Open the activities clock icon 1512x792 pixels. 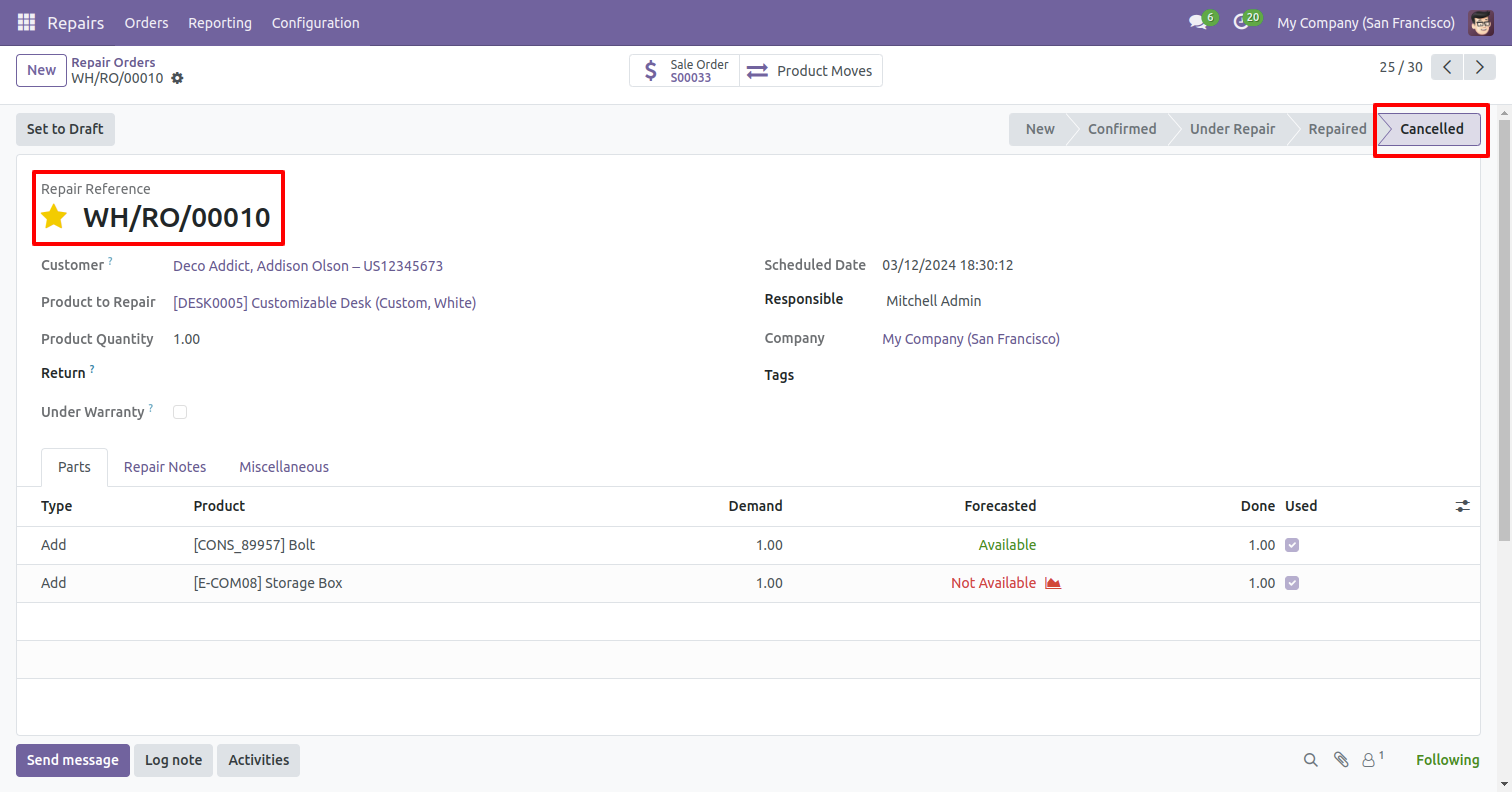click(x=1241, y=22)
